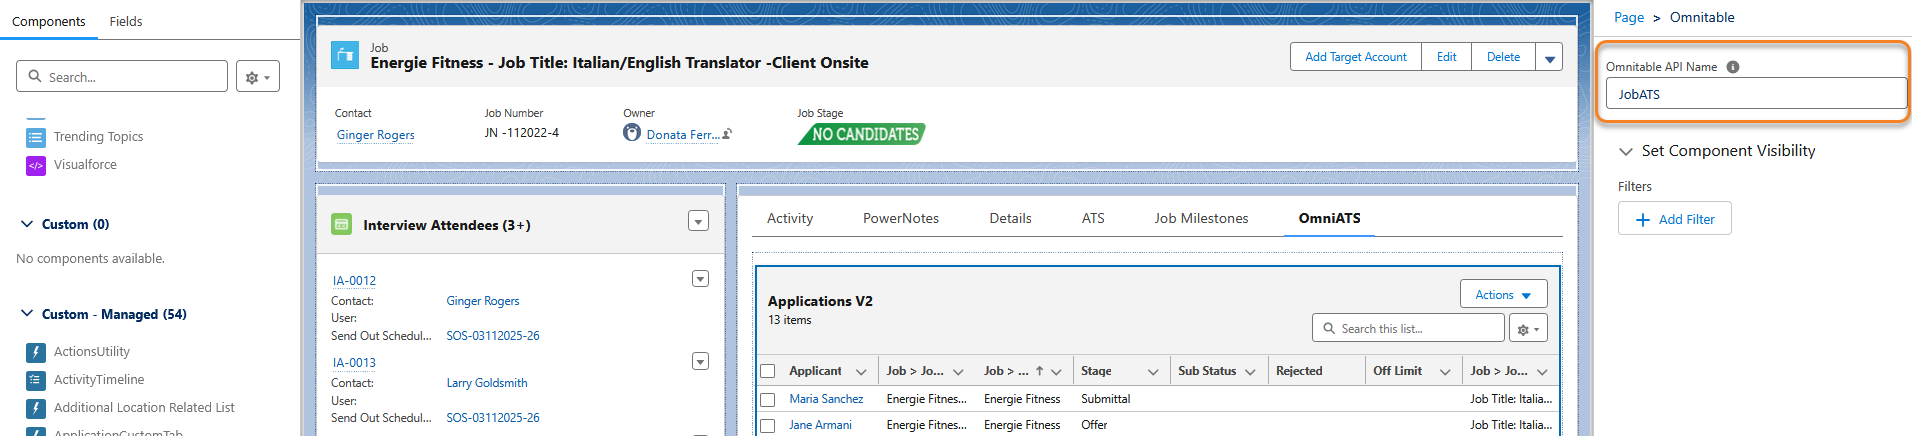Open the components panel settings gear
1912x436 pixels.
tap(258, 77)
